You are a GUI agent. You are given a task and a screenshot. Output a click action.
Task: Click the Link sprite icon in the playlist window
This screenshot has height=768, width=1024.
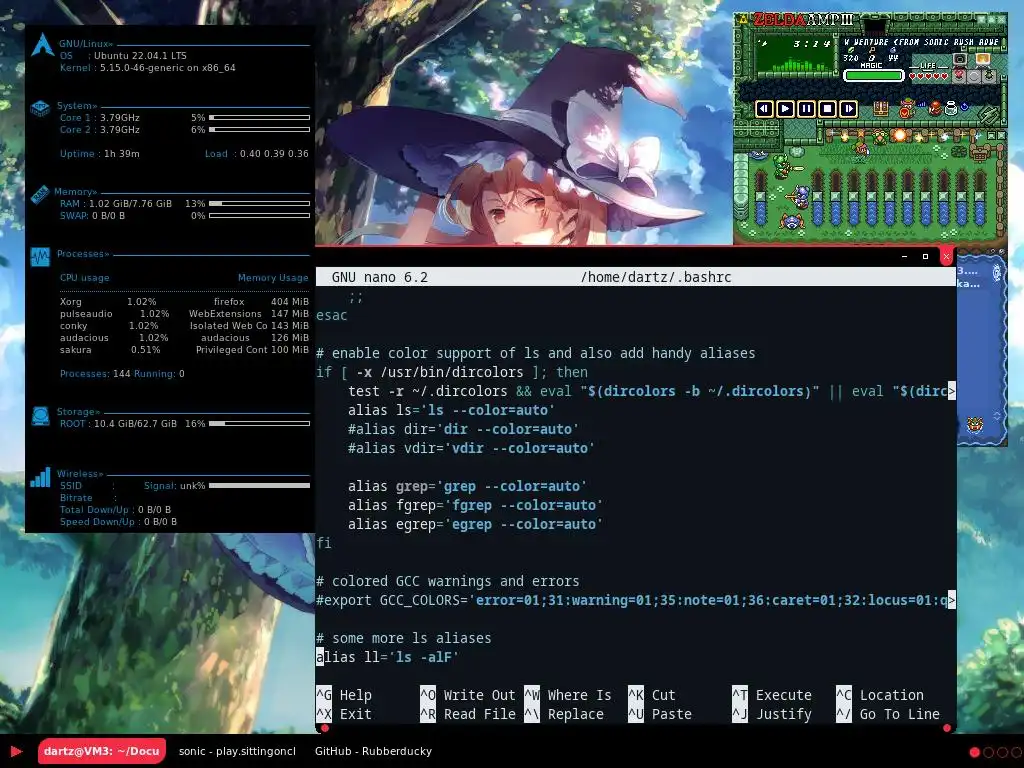[x=975, y=424]
